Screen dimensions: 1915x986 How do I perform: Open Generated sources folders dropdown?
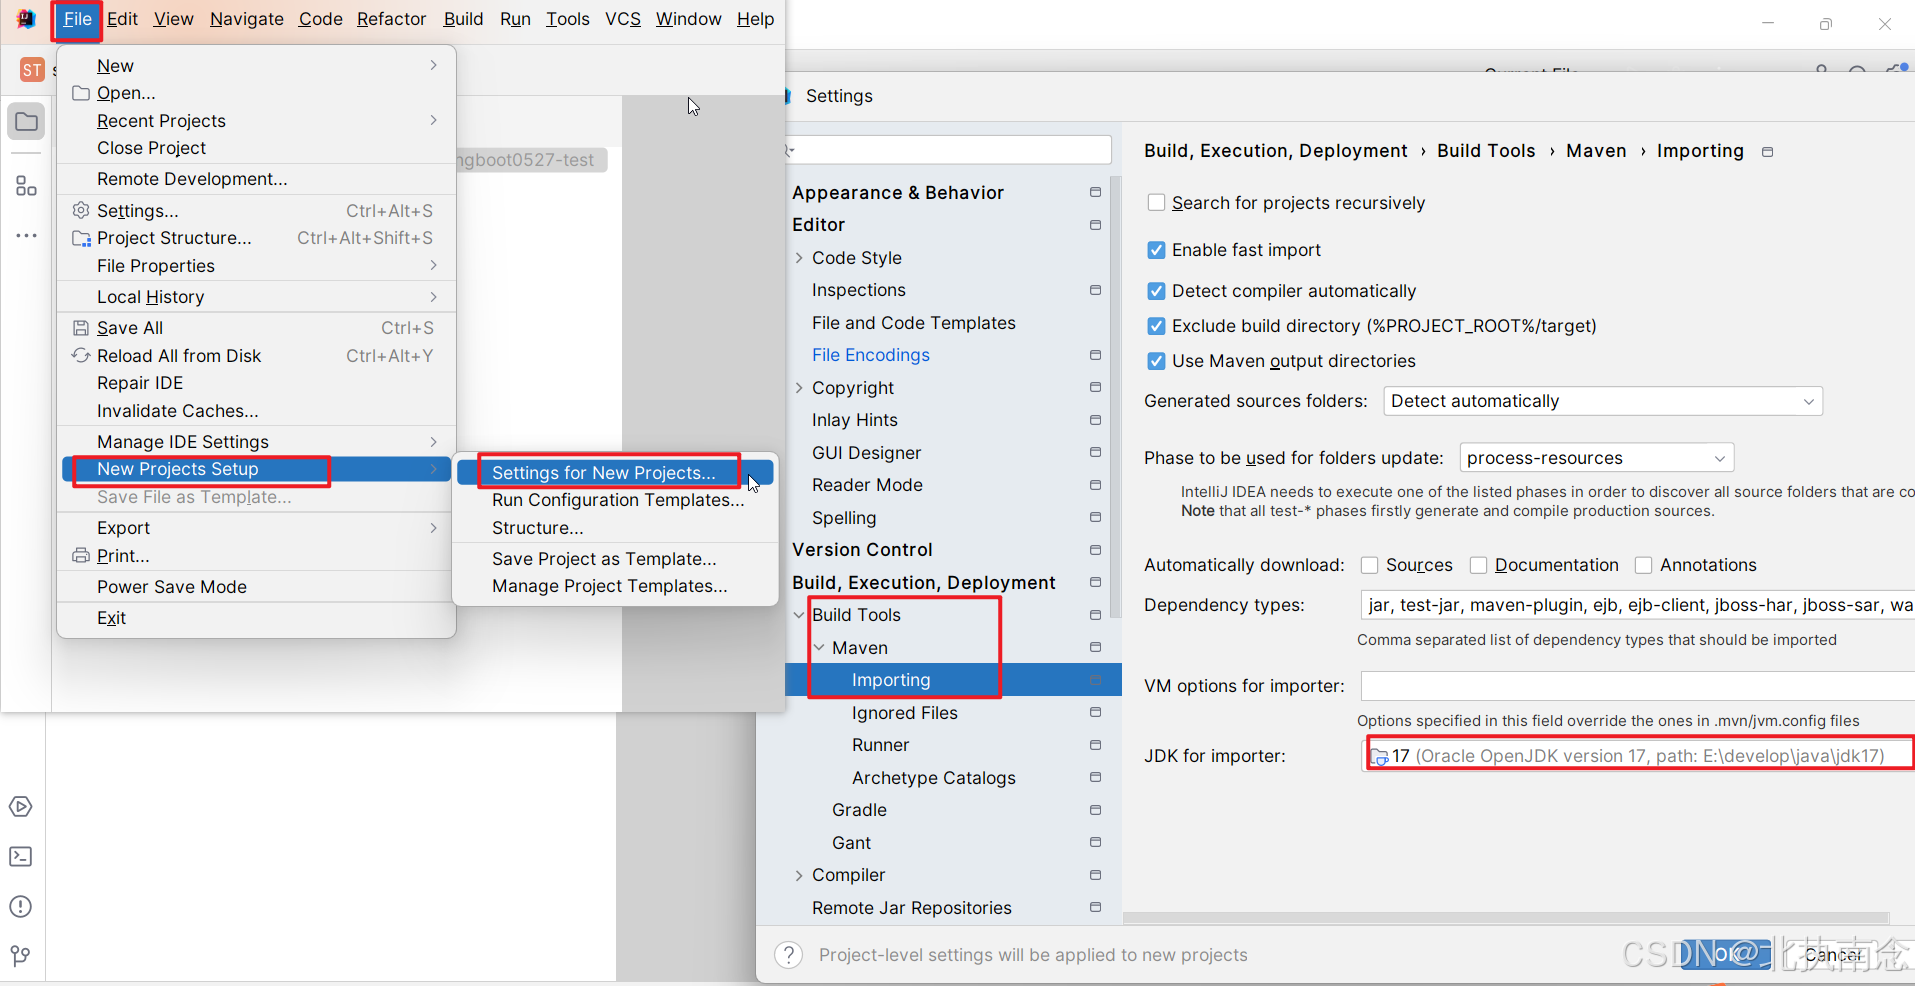pyautogui.click(x=1603, y=401)
